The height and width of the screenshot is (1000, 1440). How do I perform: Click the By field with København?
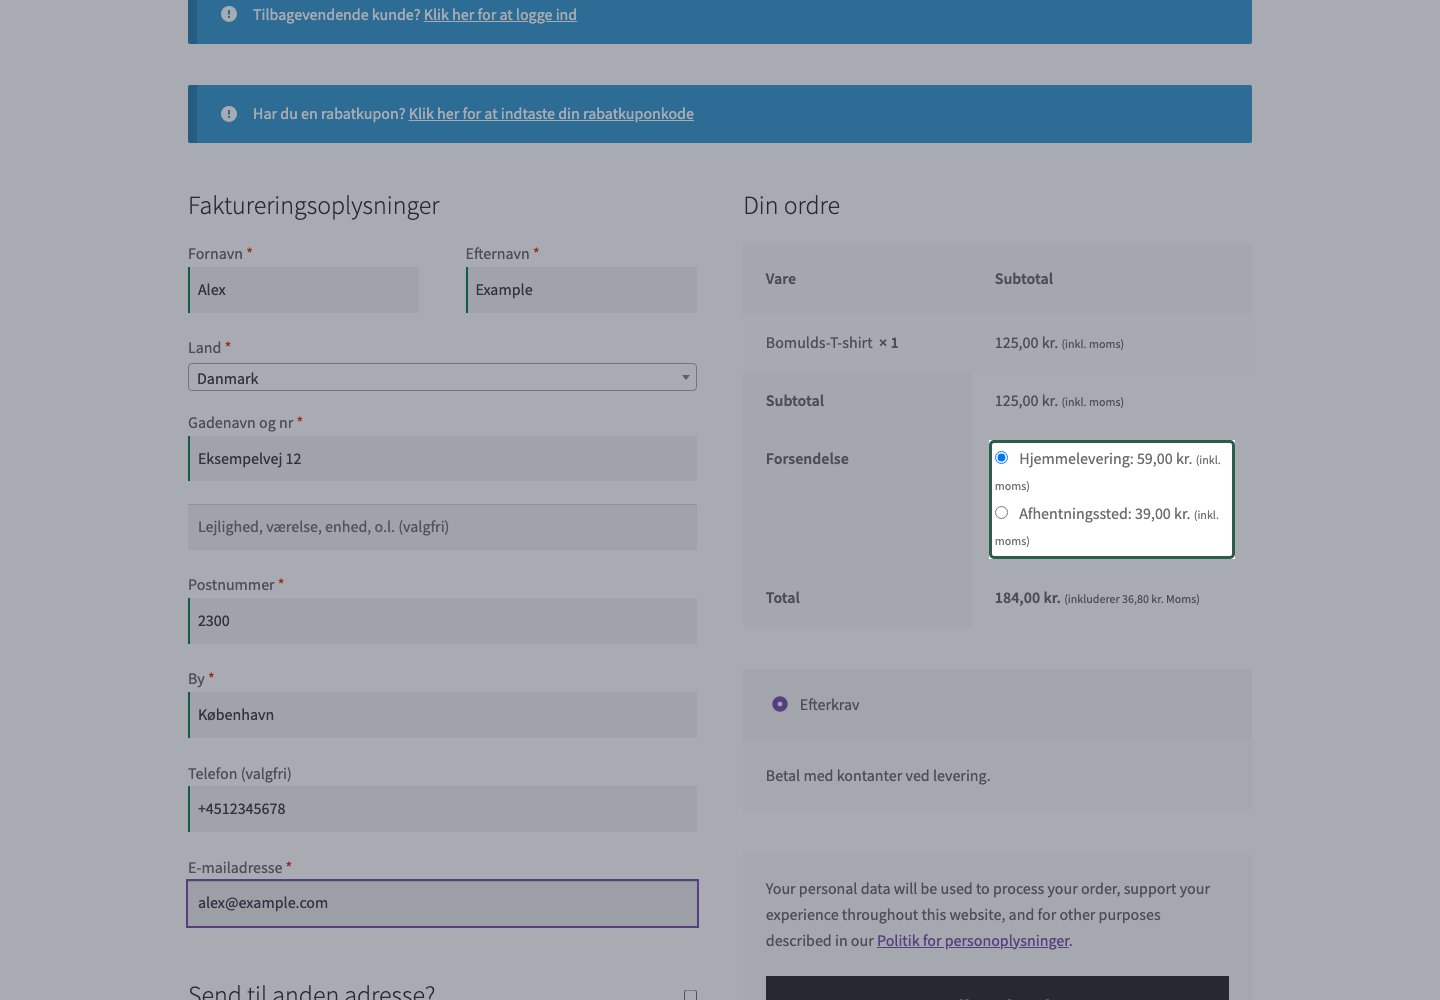tap(442, 715)
